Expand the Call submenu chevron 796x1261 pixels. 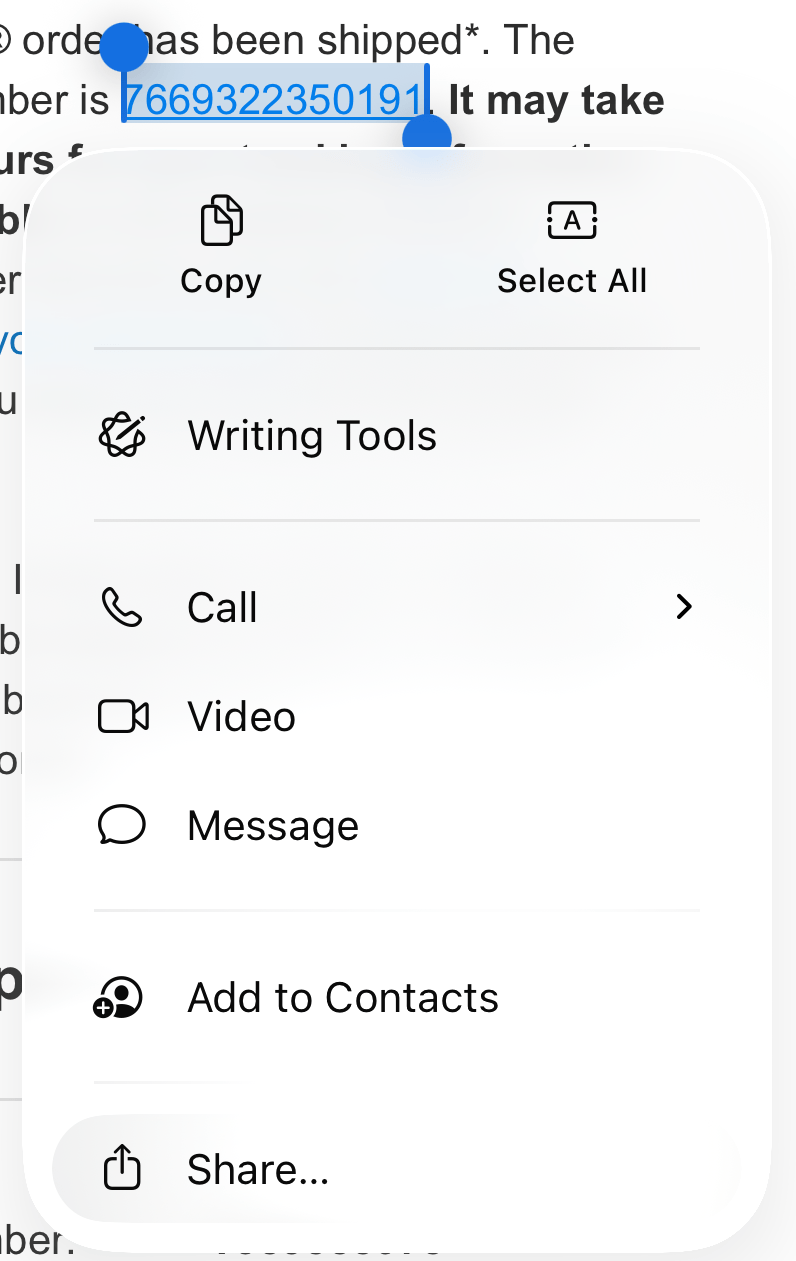684,607
